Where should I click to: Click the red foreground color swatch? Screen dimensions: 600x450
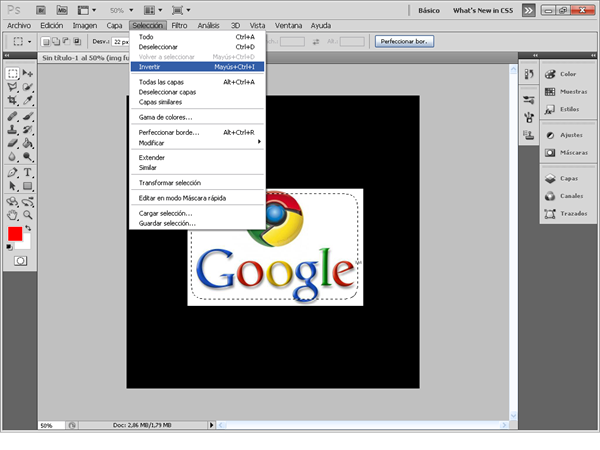(x=15, y=234)
